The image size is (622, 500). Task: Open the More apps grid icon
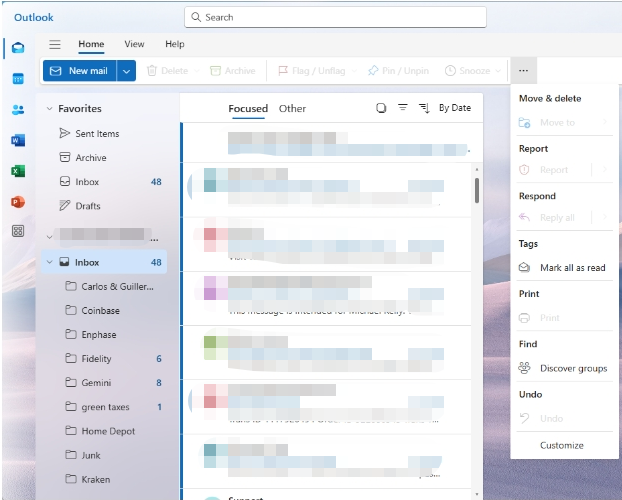(x=18, y=231)
